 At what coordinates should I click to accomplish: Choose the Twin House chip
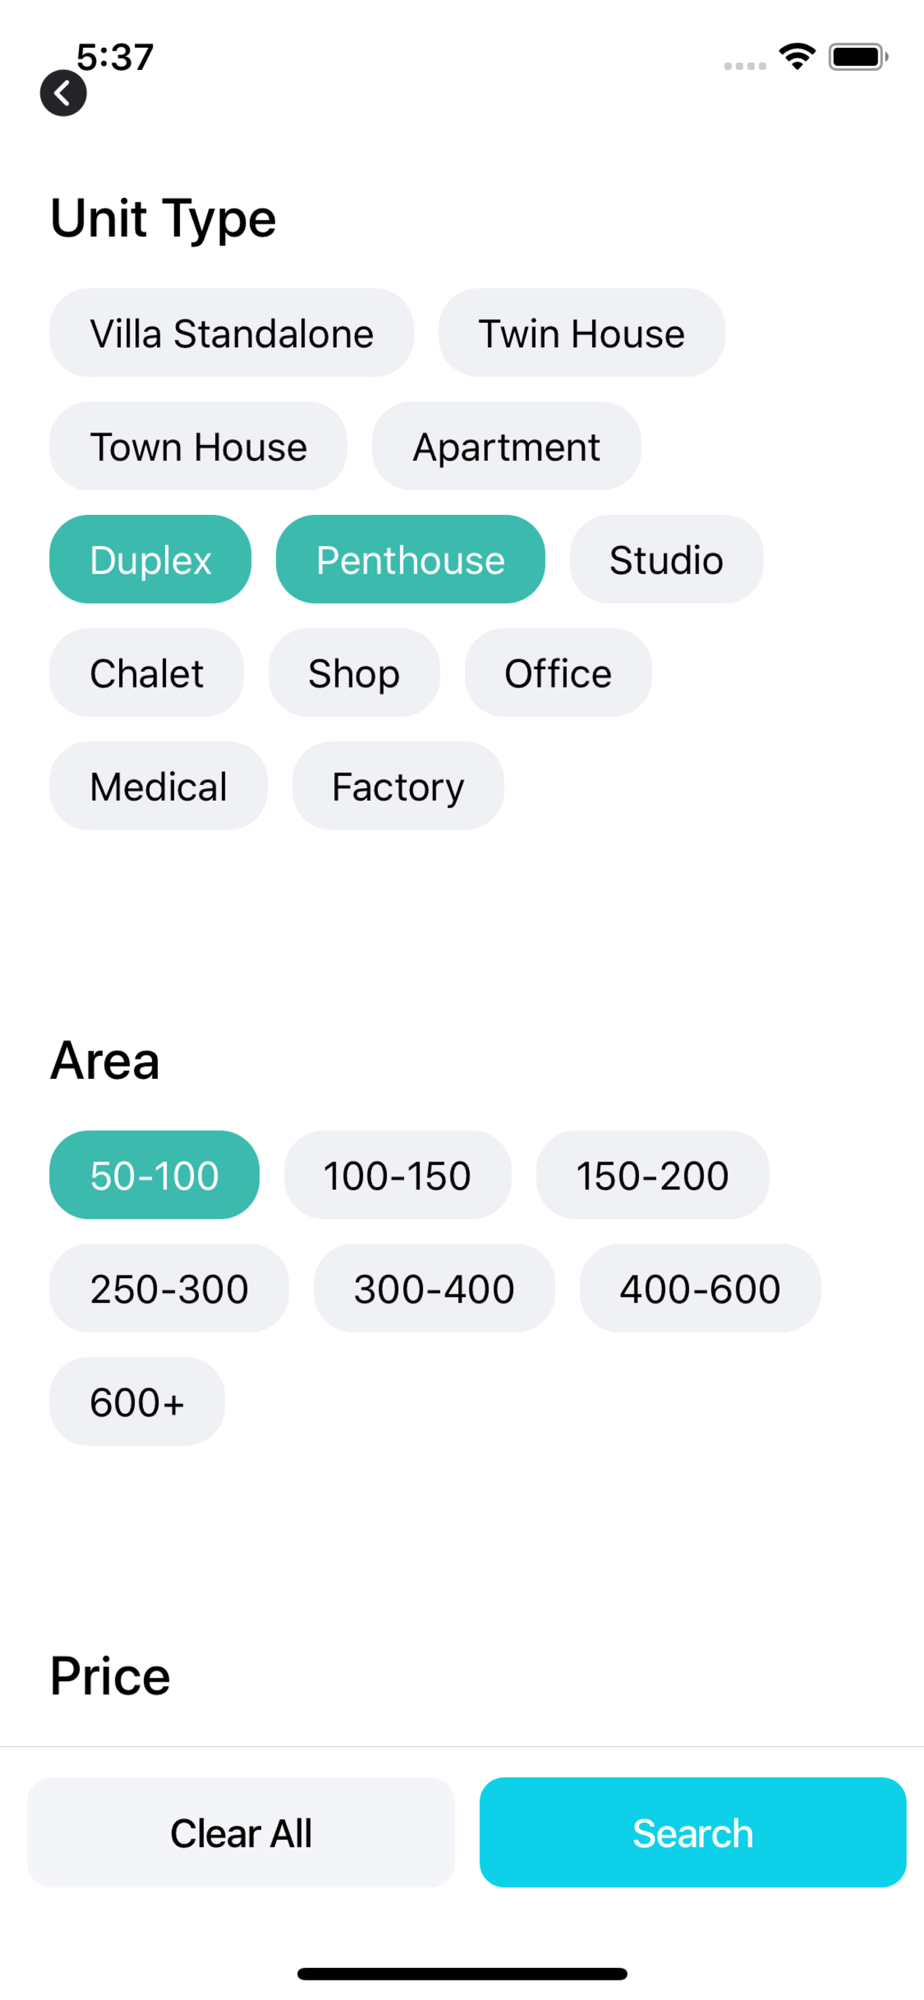581,333
